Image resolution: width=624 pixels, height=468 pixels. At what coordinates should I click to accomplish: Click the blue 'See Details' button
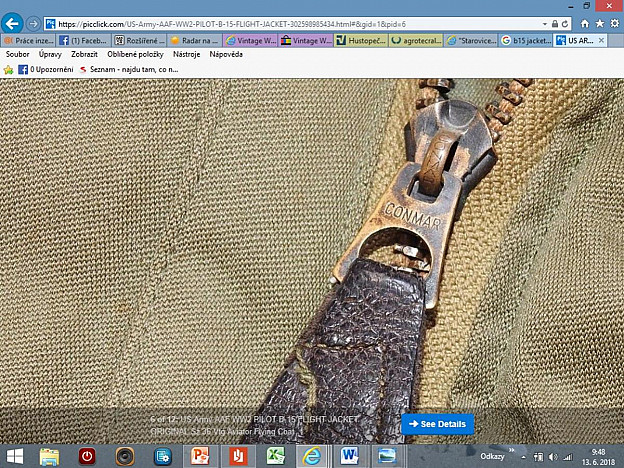point(437,424)
